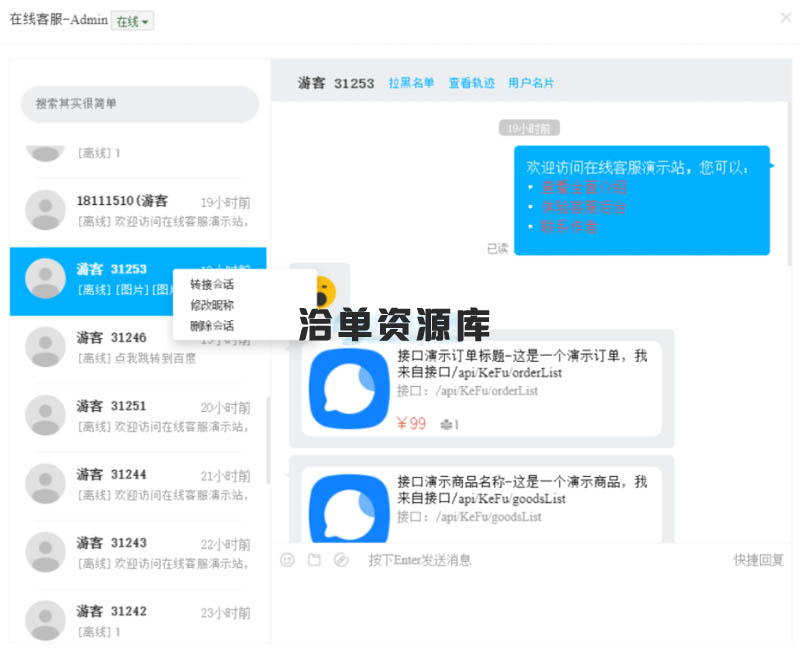
Task: Click avatar of visitor 31244
Action: [x=45, y=484]
